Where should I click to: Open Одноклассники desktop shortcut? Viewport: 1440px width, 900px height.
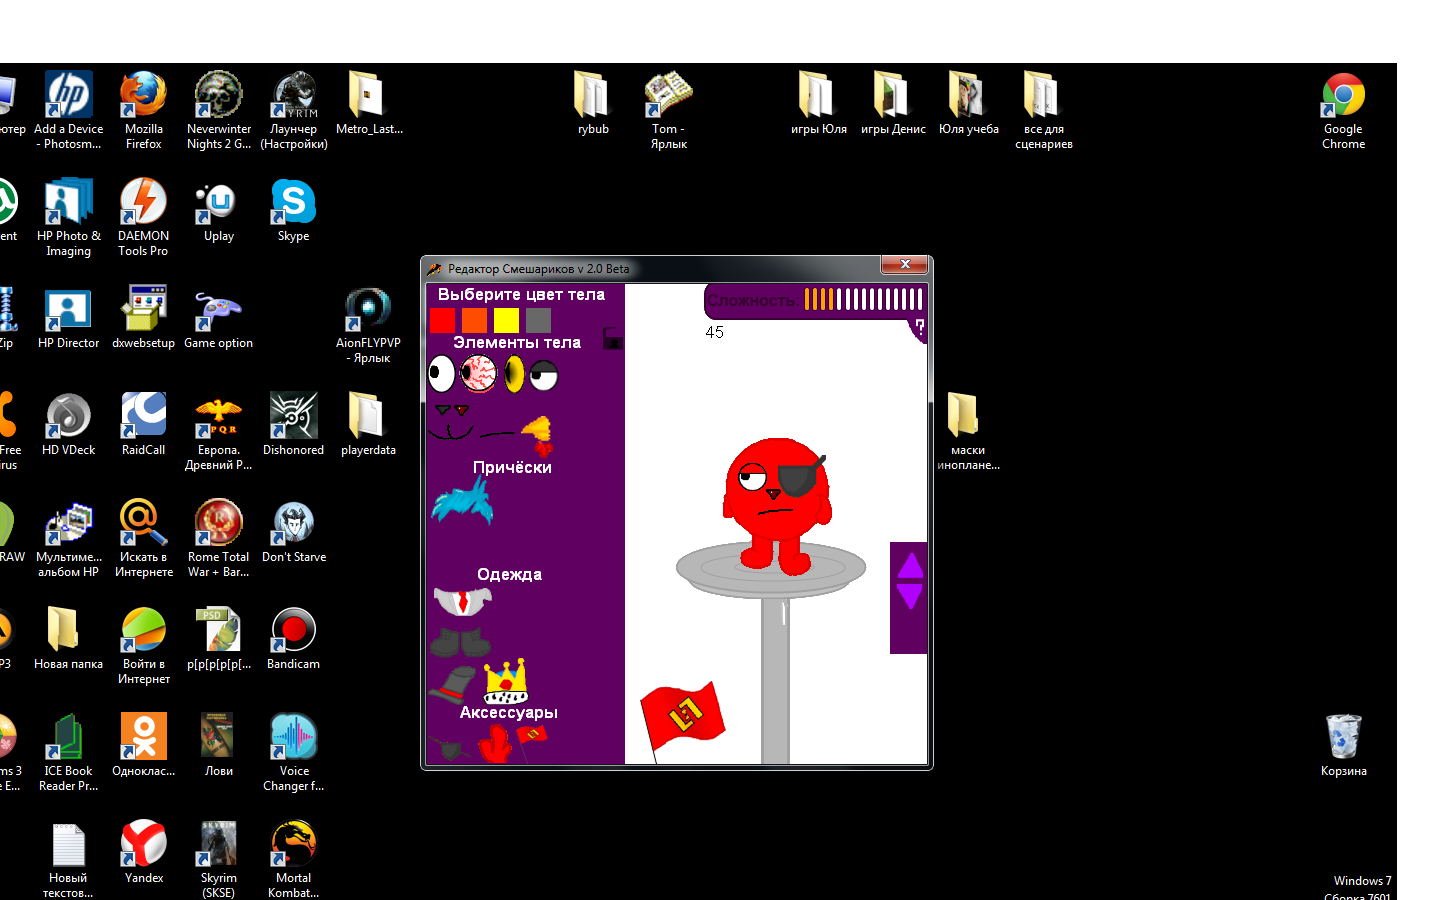pyautogui.click(x=143, y=745)
